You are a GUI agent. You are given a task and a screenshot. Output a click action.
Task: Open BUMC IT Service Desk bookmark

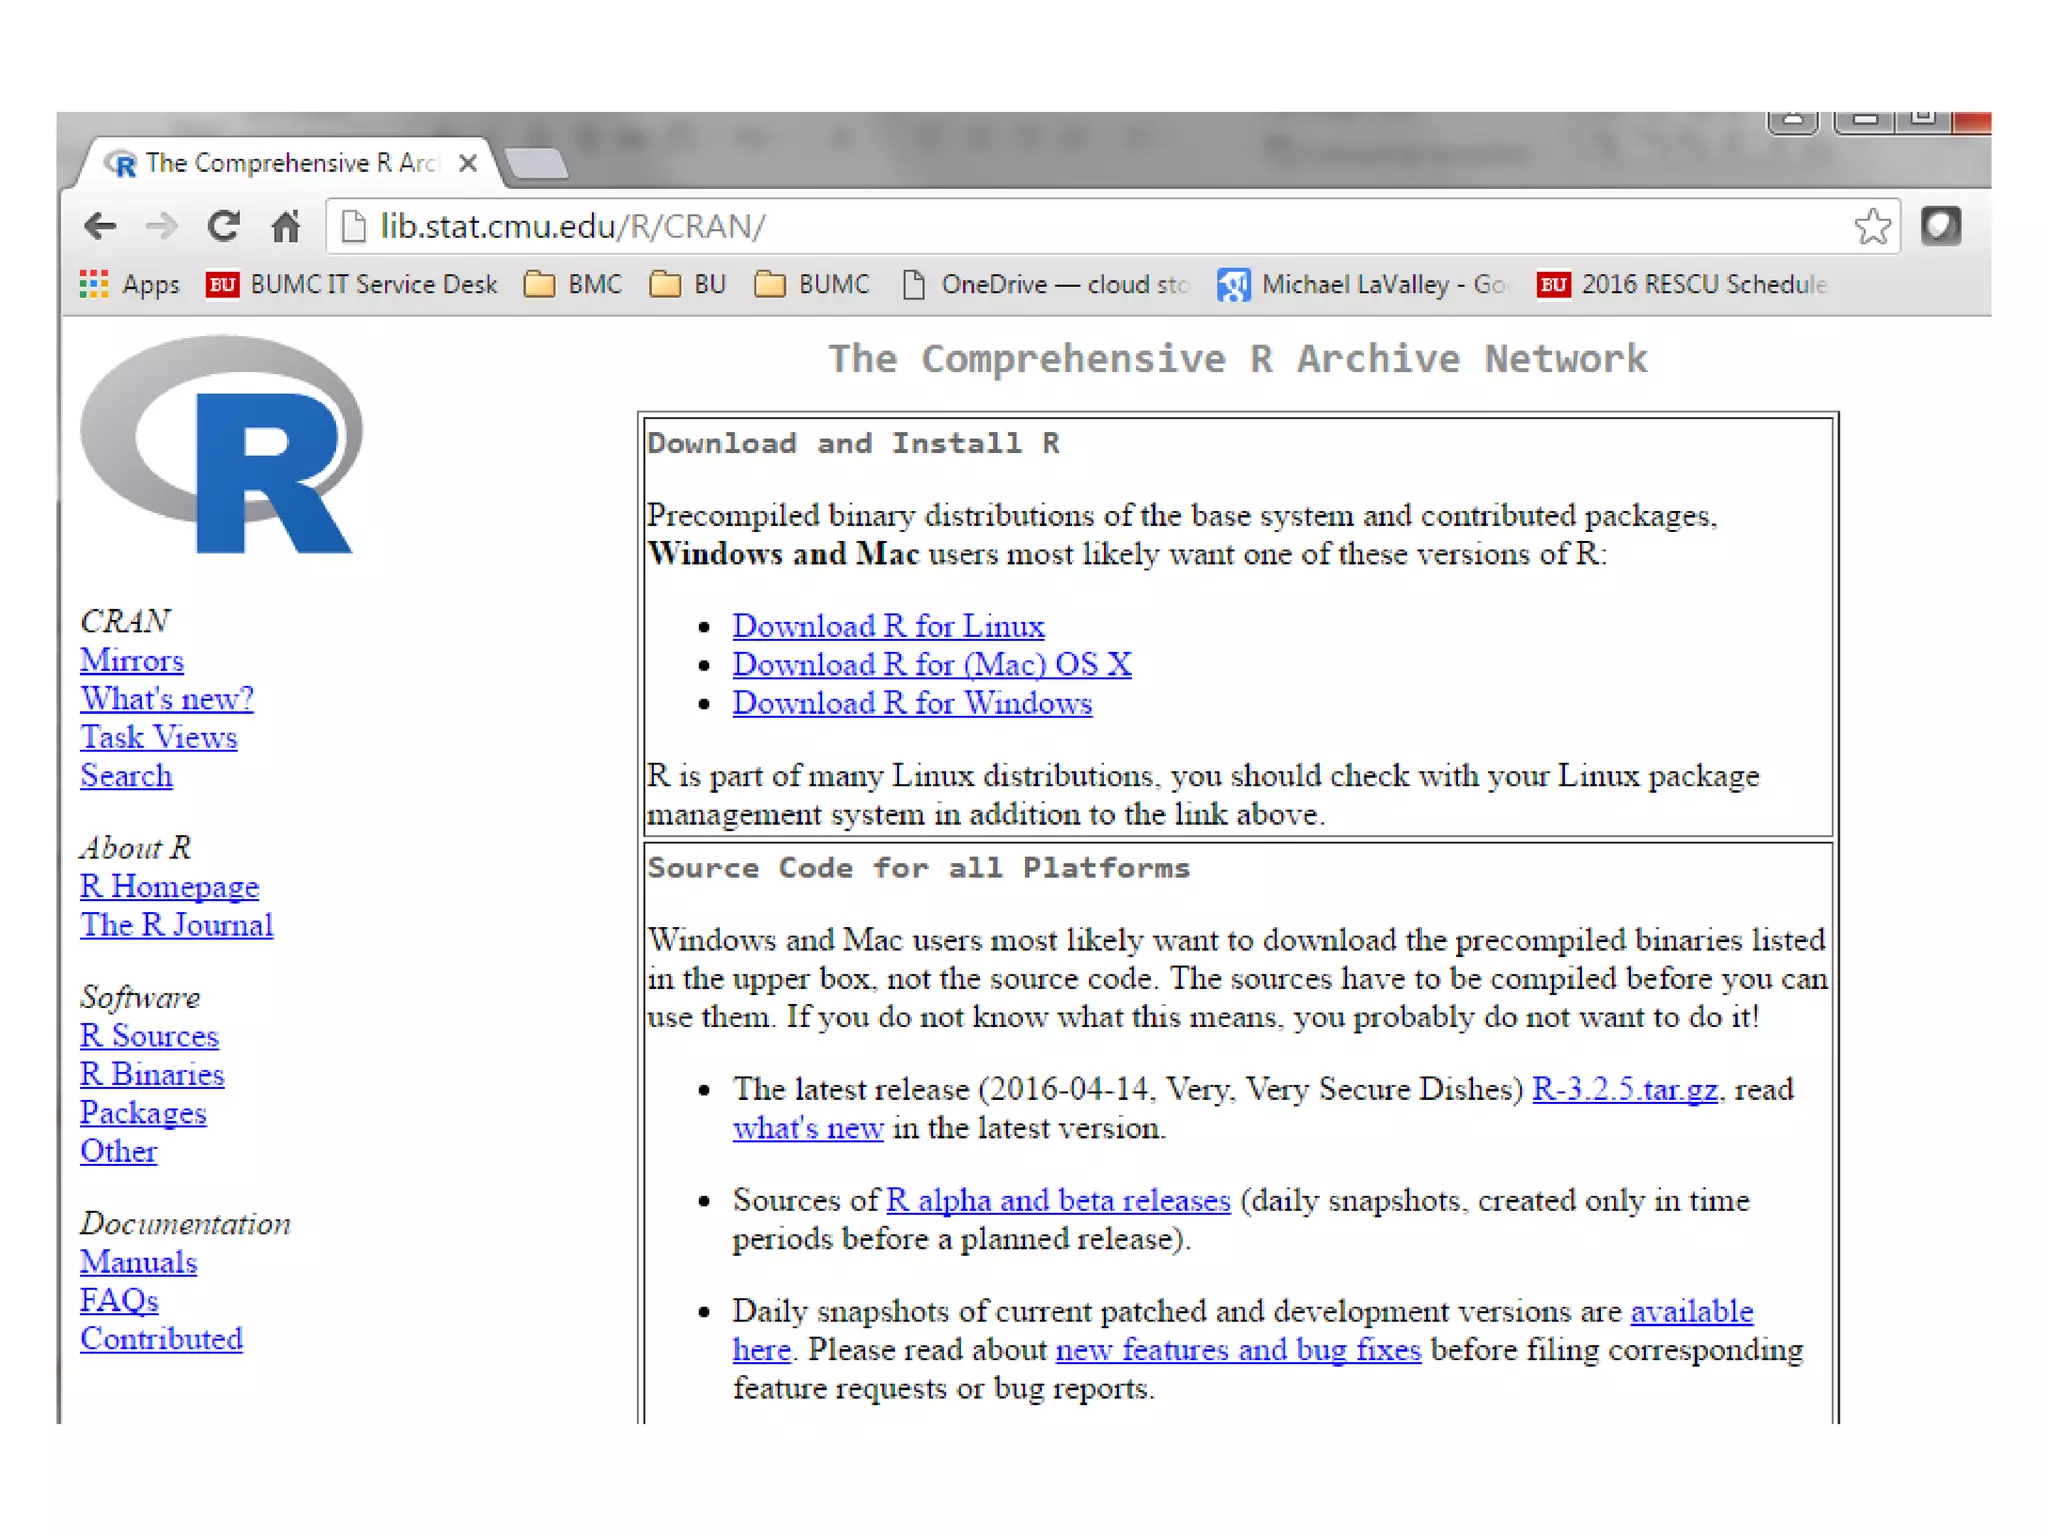(x=352, y=285)
